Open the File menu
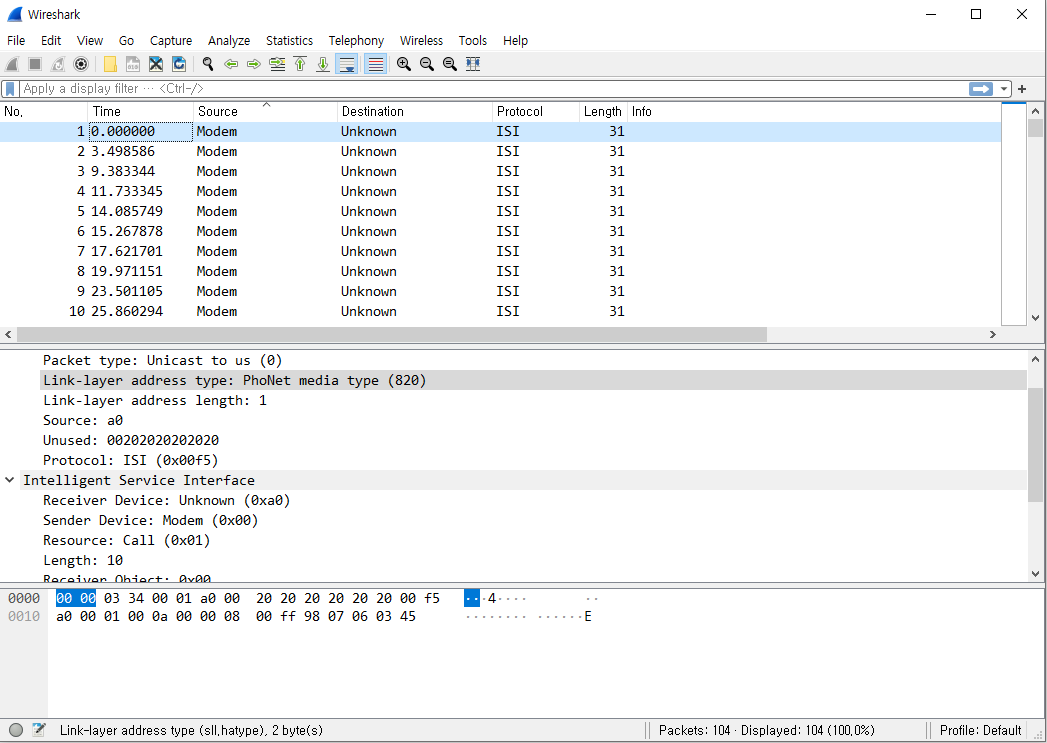The width and height of the screenshot is (1047, 743). point(16,41)
